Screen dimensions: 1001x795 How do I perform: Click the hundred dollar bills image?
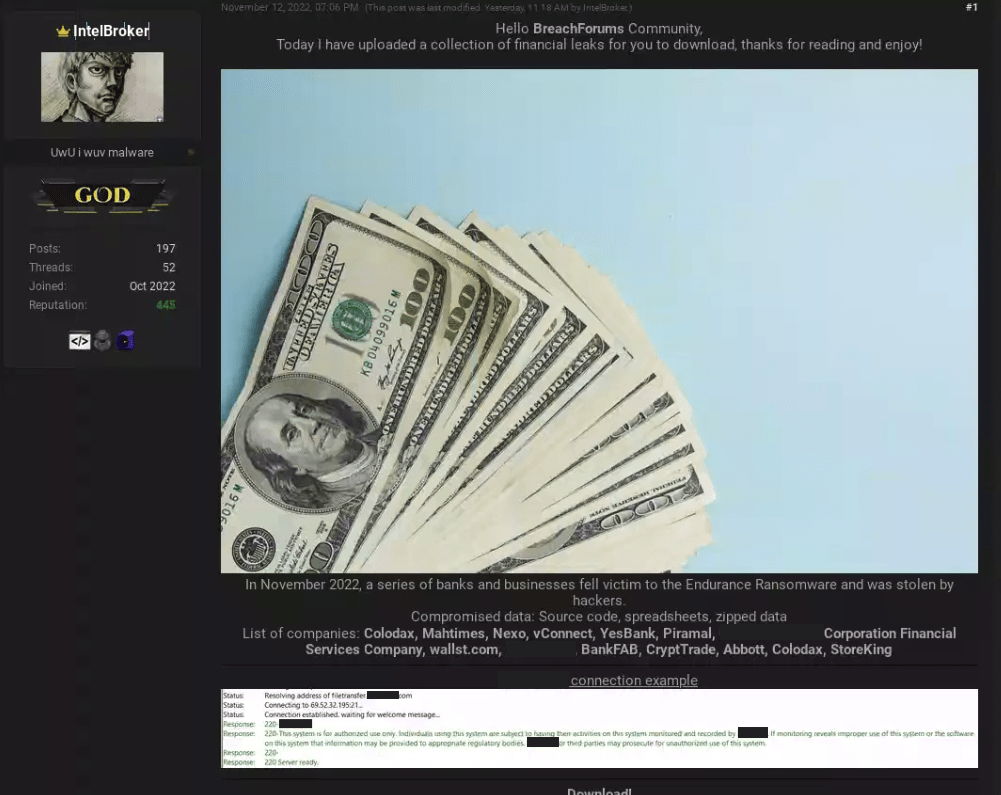(599, 320)
